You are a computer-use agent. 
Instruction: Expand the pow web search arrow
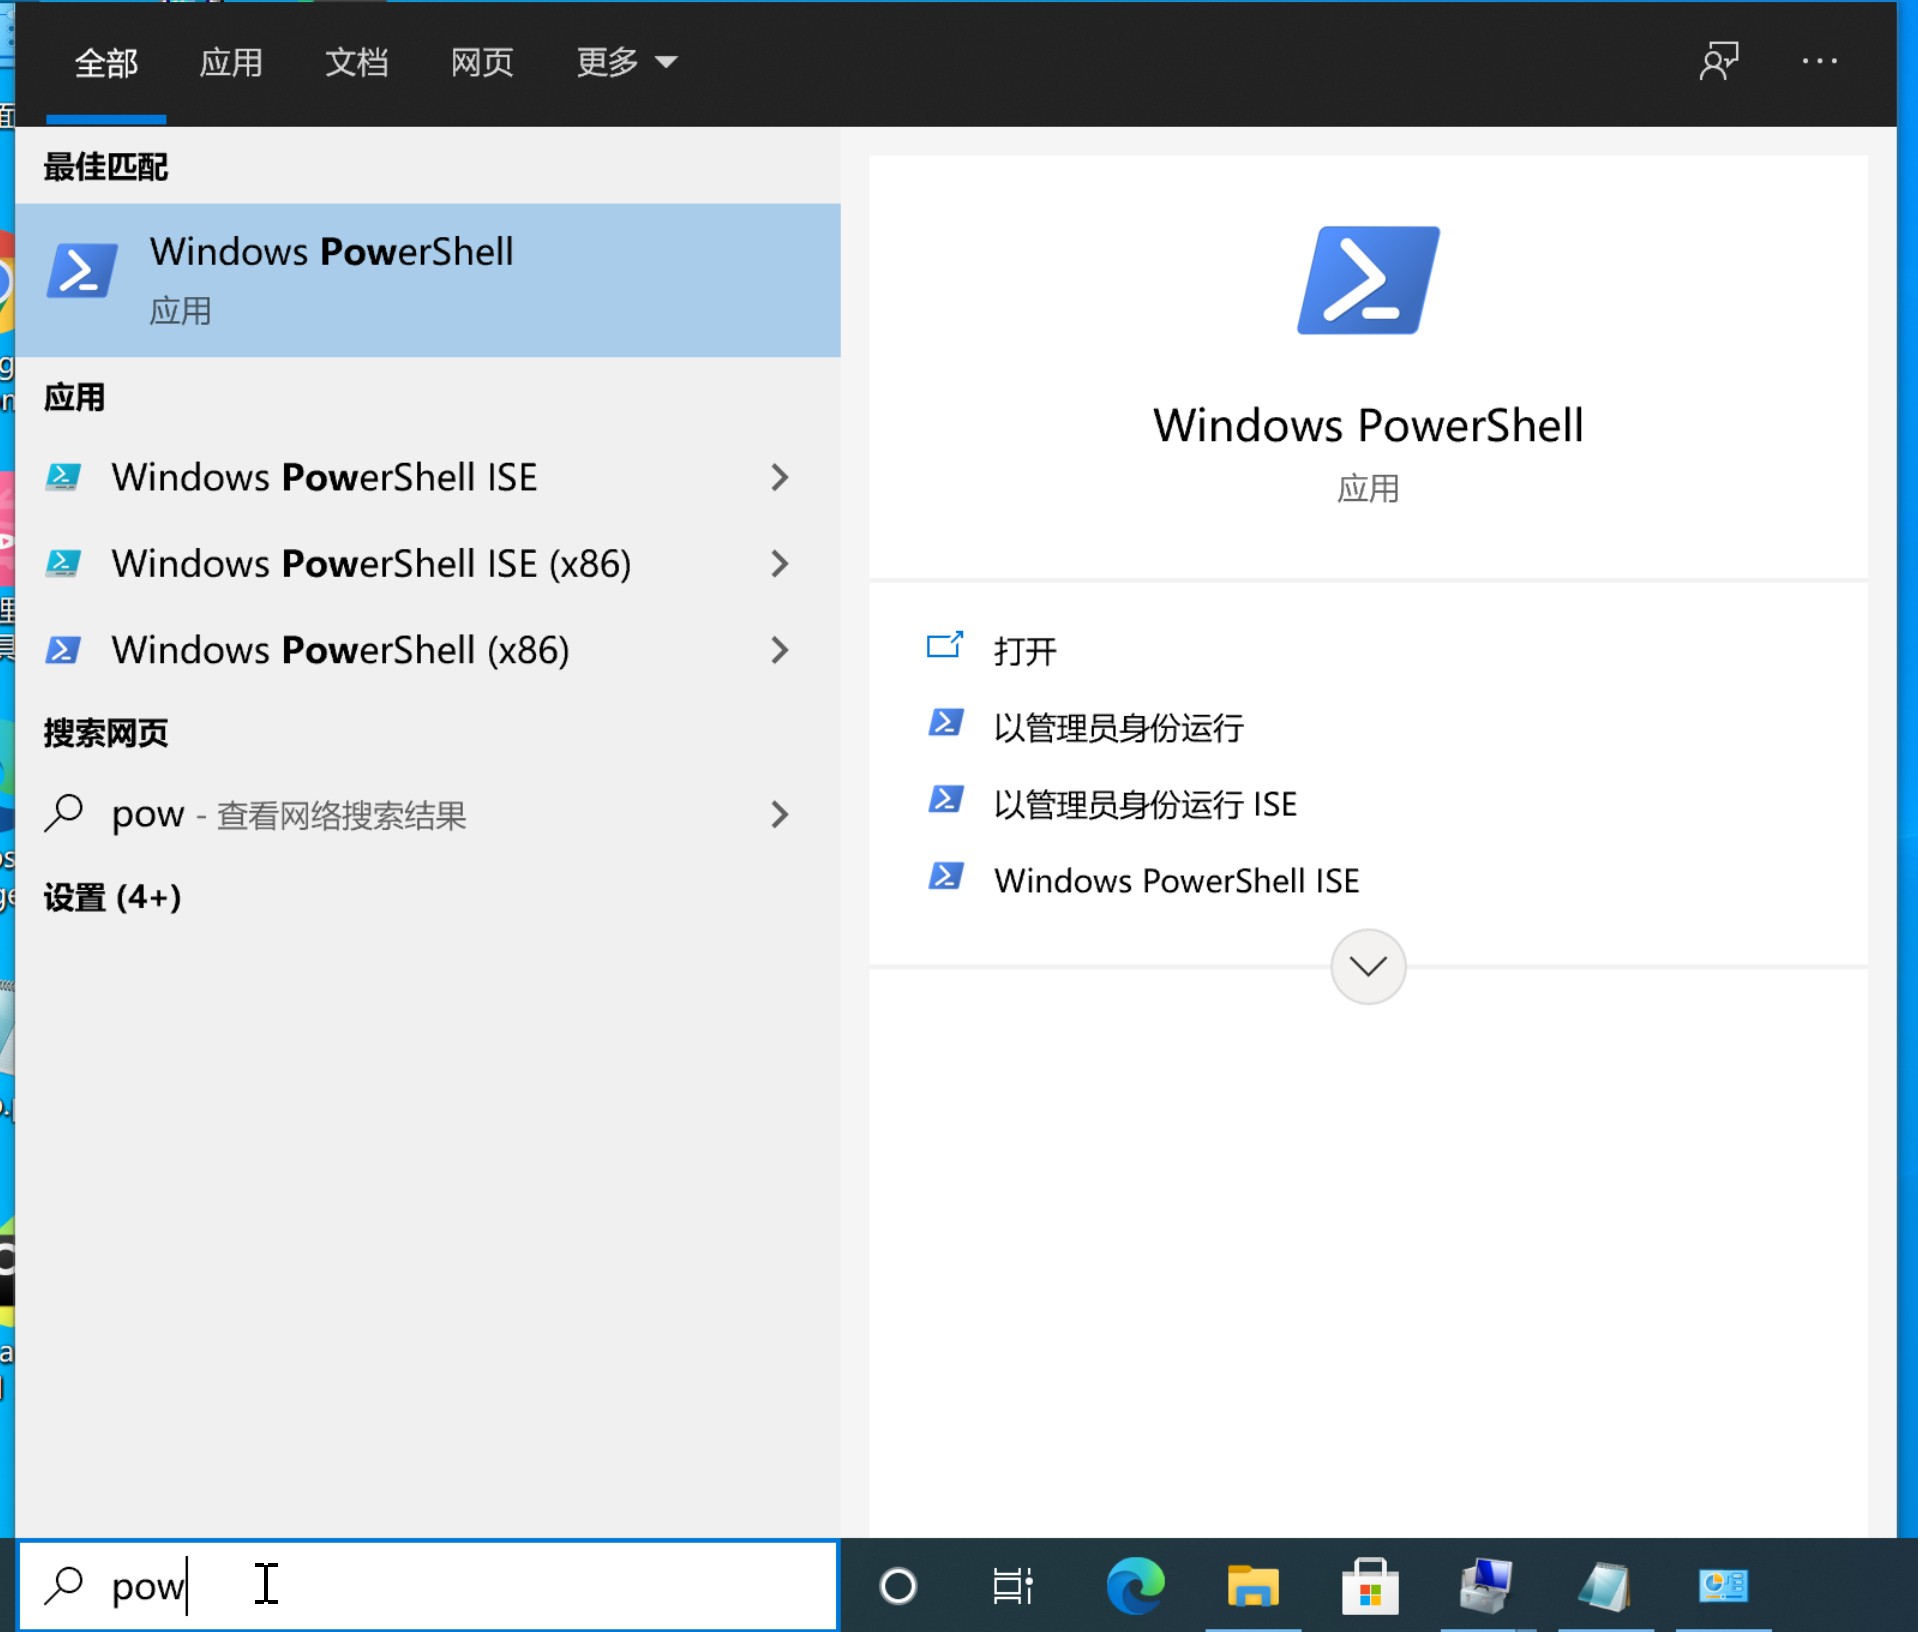[780, 814]
